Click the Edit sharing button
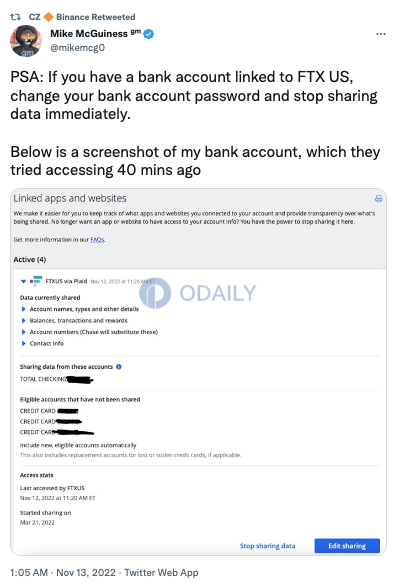 click(x=347, y=546)
